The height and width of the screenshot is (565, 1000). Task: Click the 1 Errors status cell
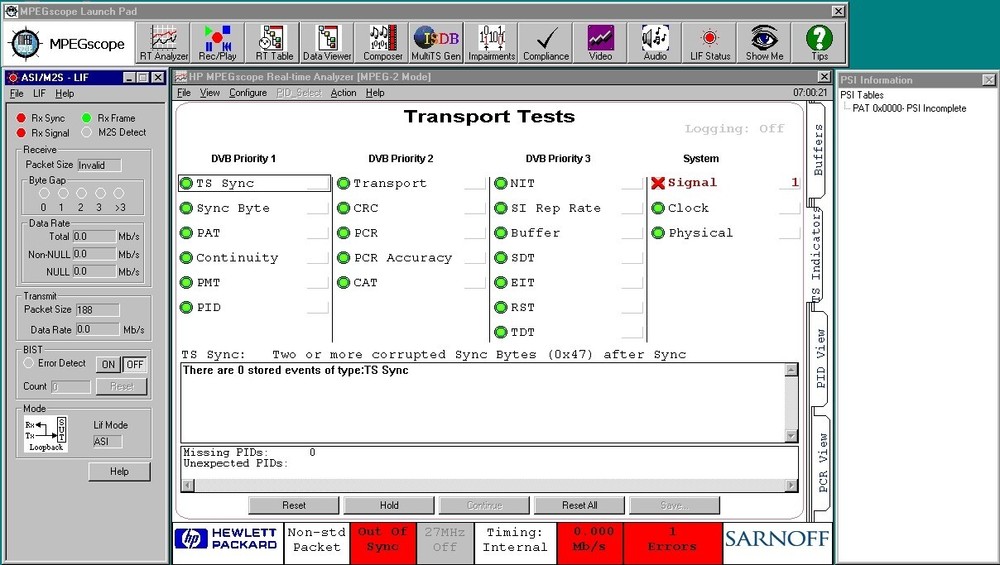pyautogui.click(x=672, y=543)
